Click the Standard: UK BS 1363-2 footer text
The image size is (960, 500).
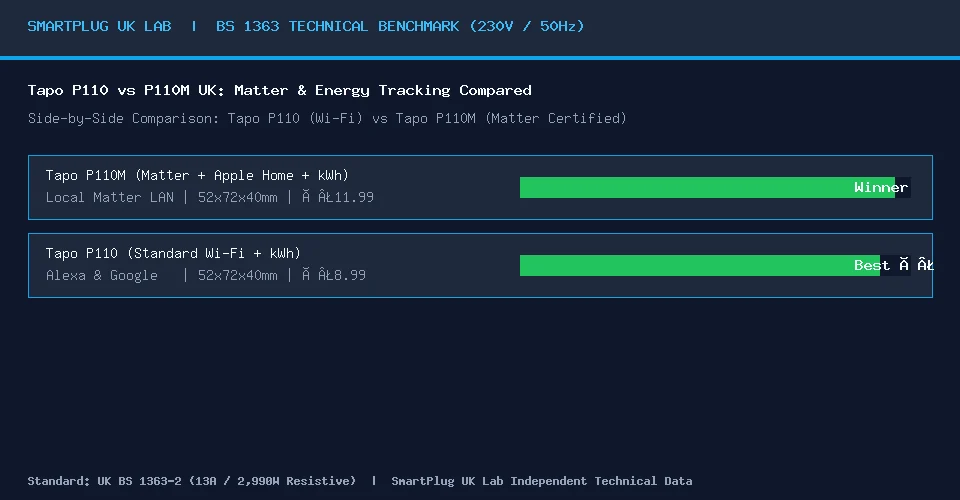click(x=192, y=481)
